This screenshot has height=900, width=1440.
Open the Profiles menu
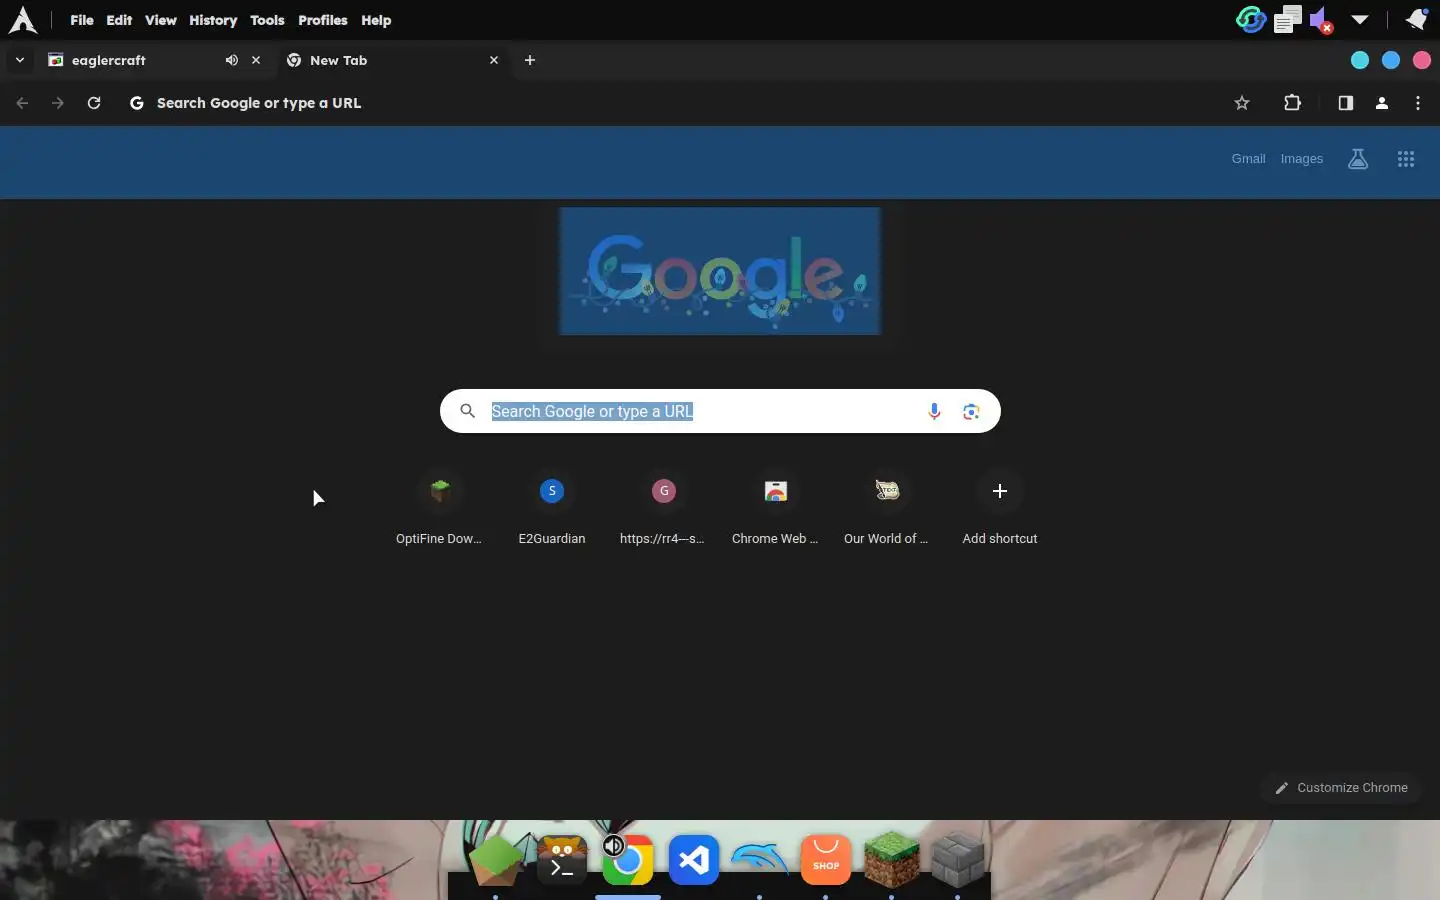(x=323, y=20)
